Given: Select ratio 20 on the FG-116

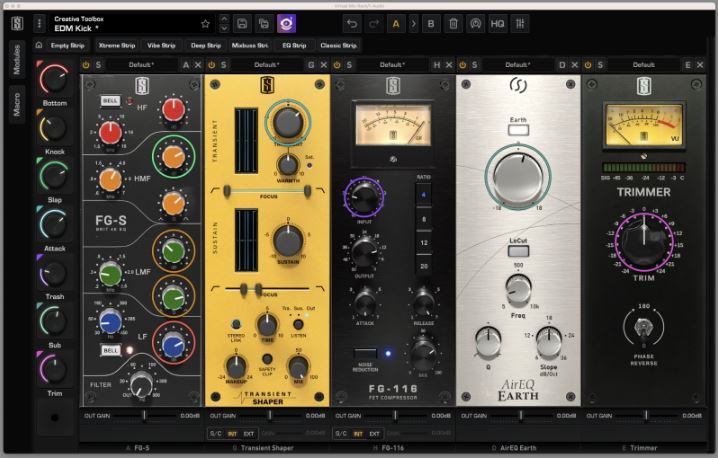Looking at the screenshot, I should (x=424, y=266).
